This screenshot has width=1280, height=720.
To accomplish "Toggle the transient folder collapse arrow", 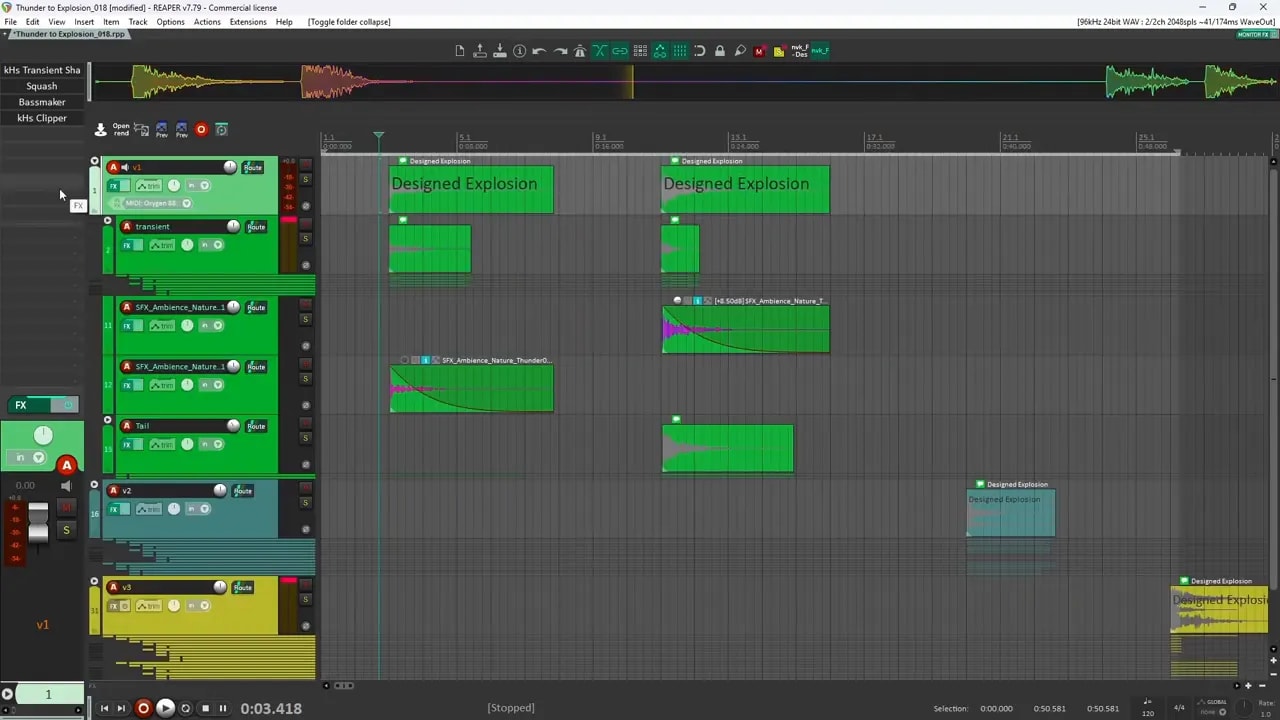I will (x=108, y=221).
